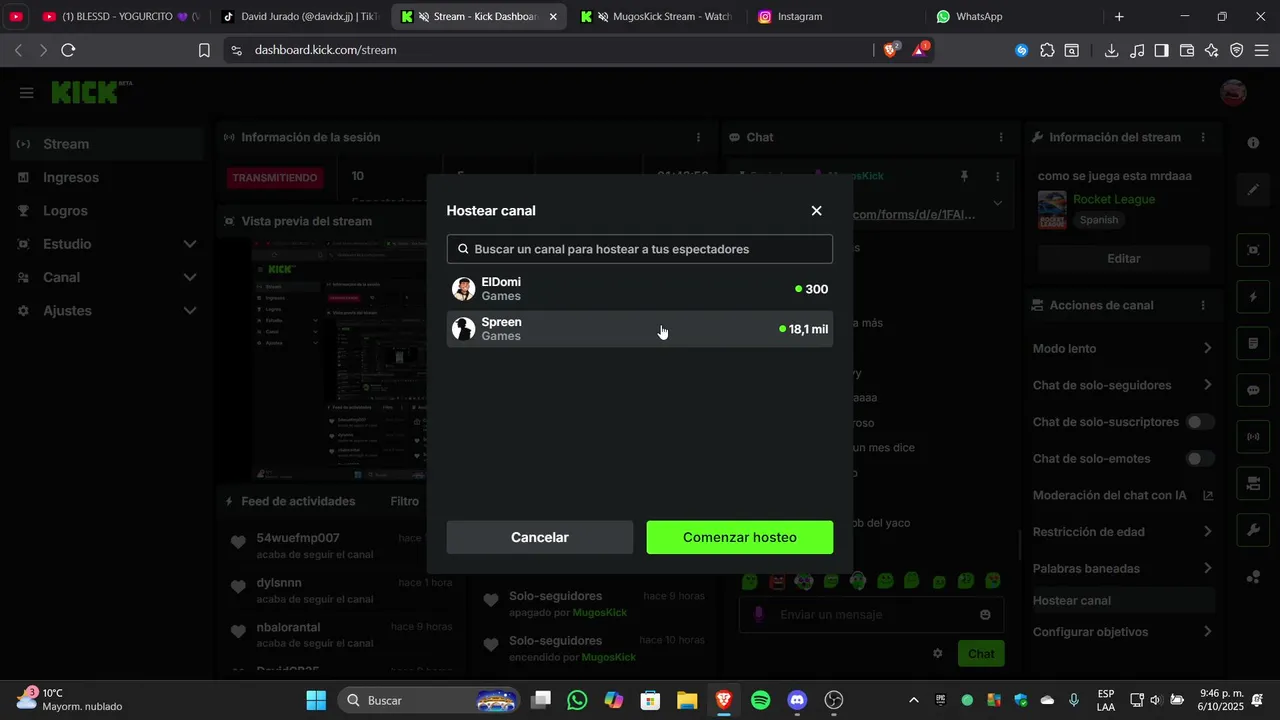Open Información del stream three-dot menu
1280x720 pixels.
click(x=1203, y=137)
